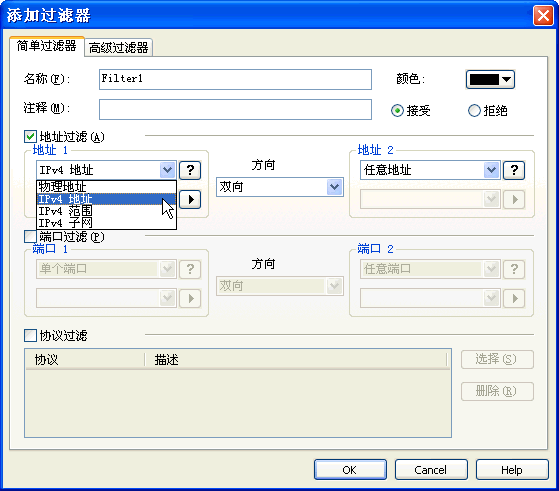Click the Help button

coord(512,470)
